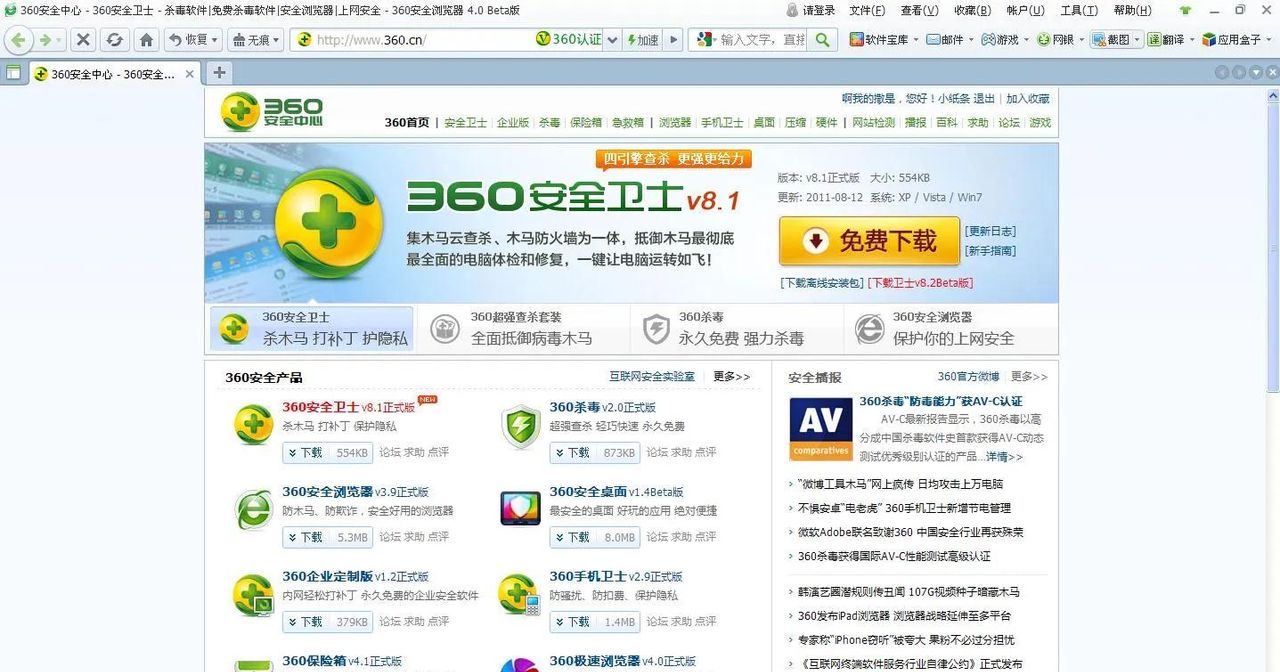Open the 文件(F) menu
This screenshot has width=1280, height=672.
[x=867, y=10]
